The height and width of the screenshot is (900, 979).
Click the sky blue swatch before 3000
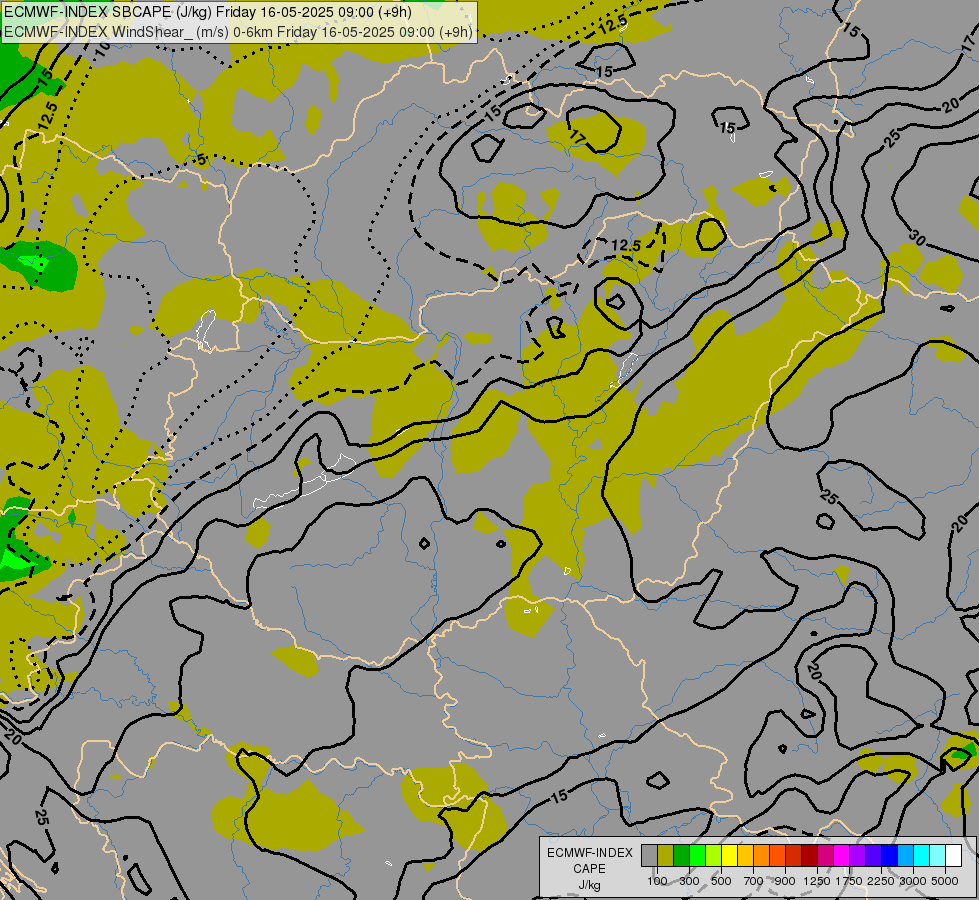click(x=906, y=856)
